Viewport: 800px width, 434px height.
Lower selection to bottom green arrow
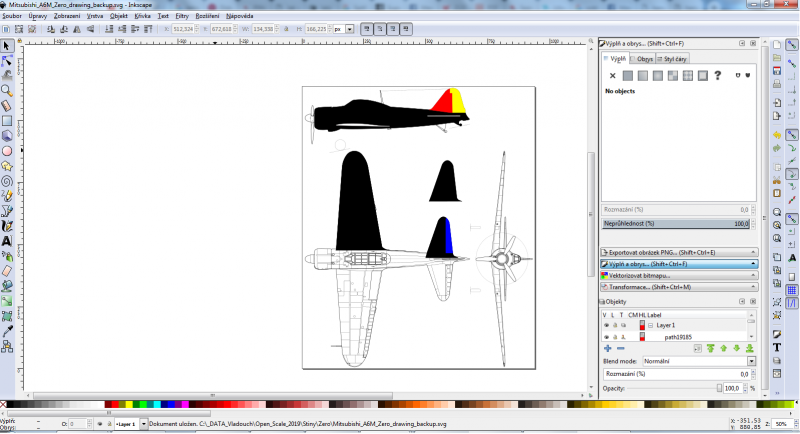(749, 348)
